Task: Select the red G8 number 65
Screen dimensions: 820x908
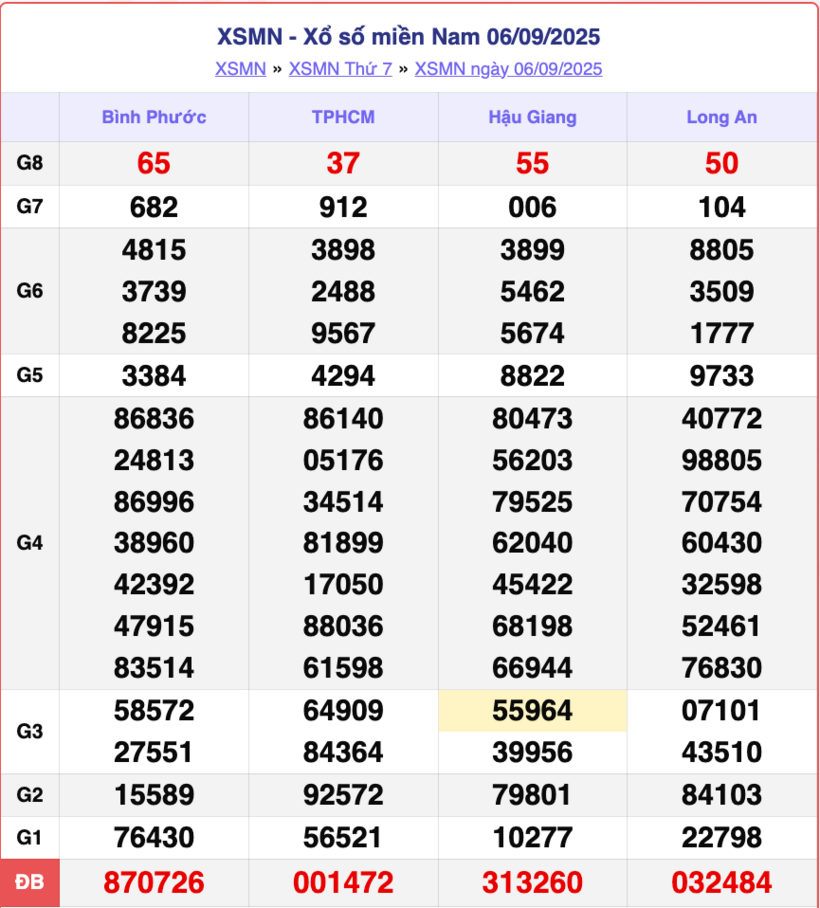Action: (154, 163)
